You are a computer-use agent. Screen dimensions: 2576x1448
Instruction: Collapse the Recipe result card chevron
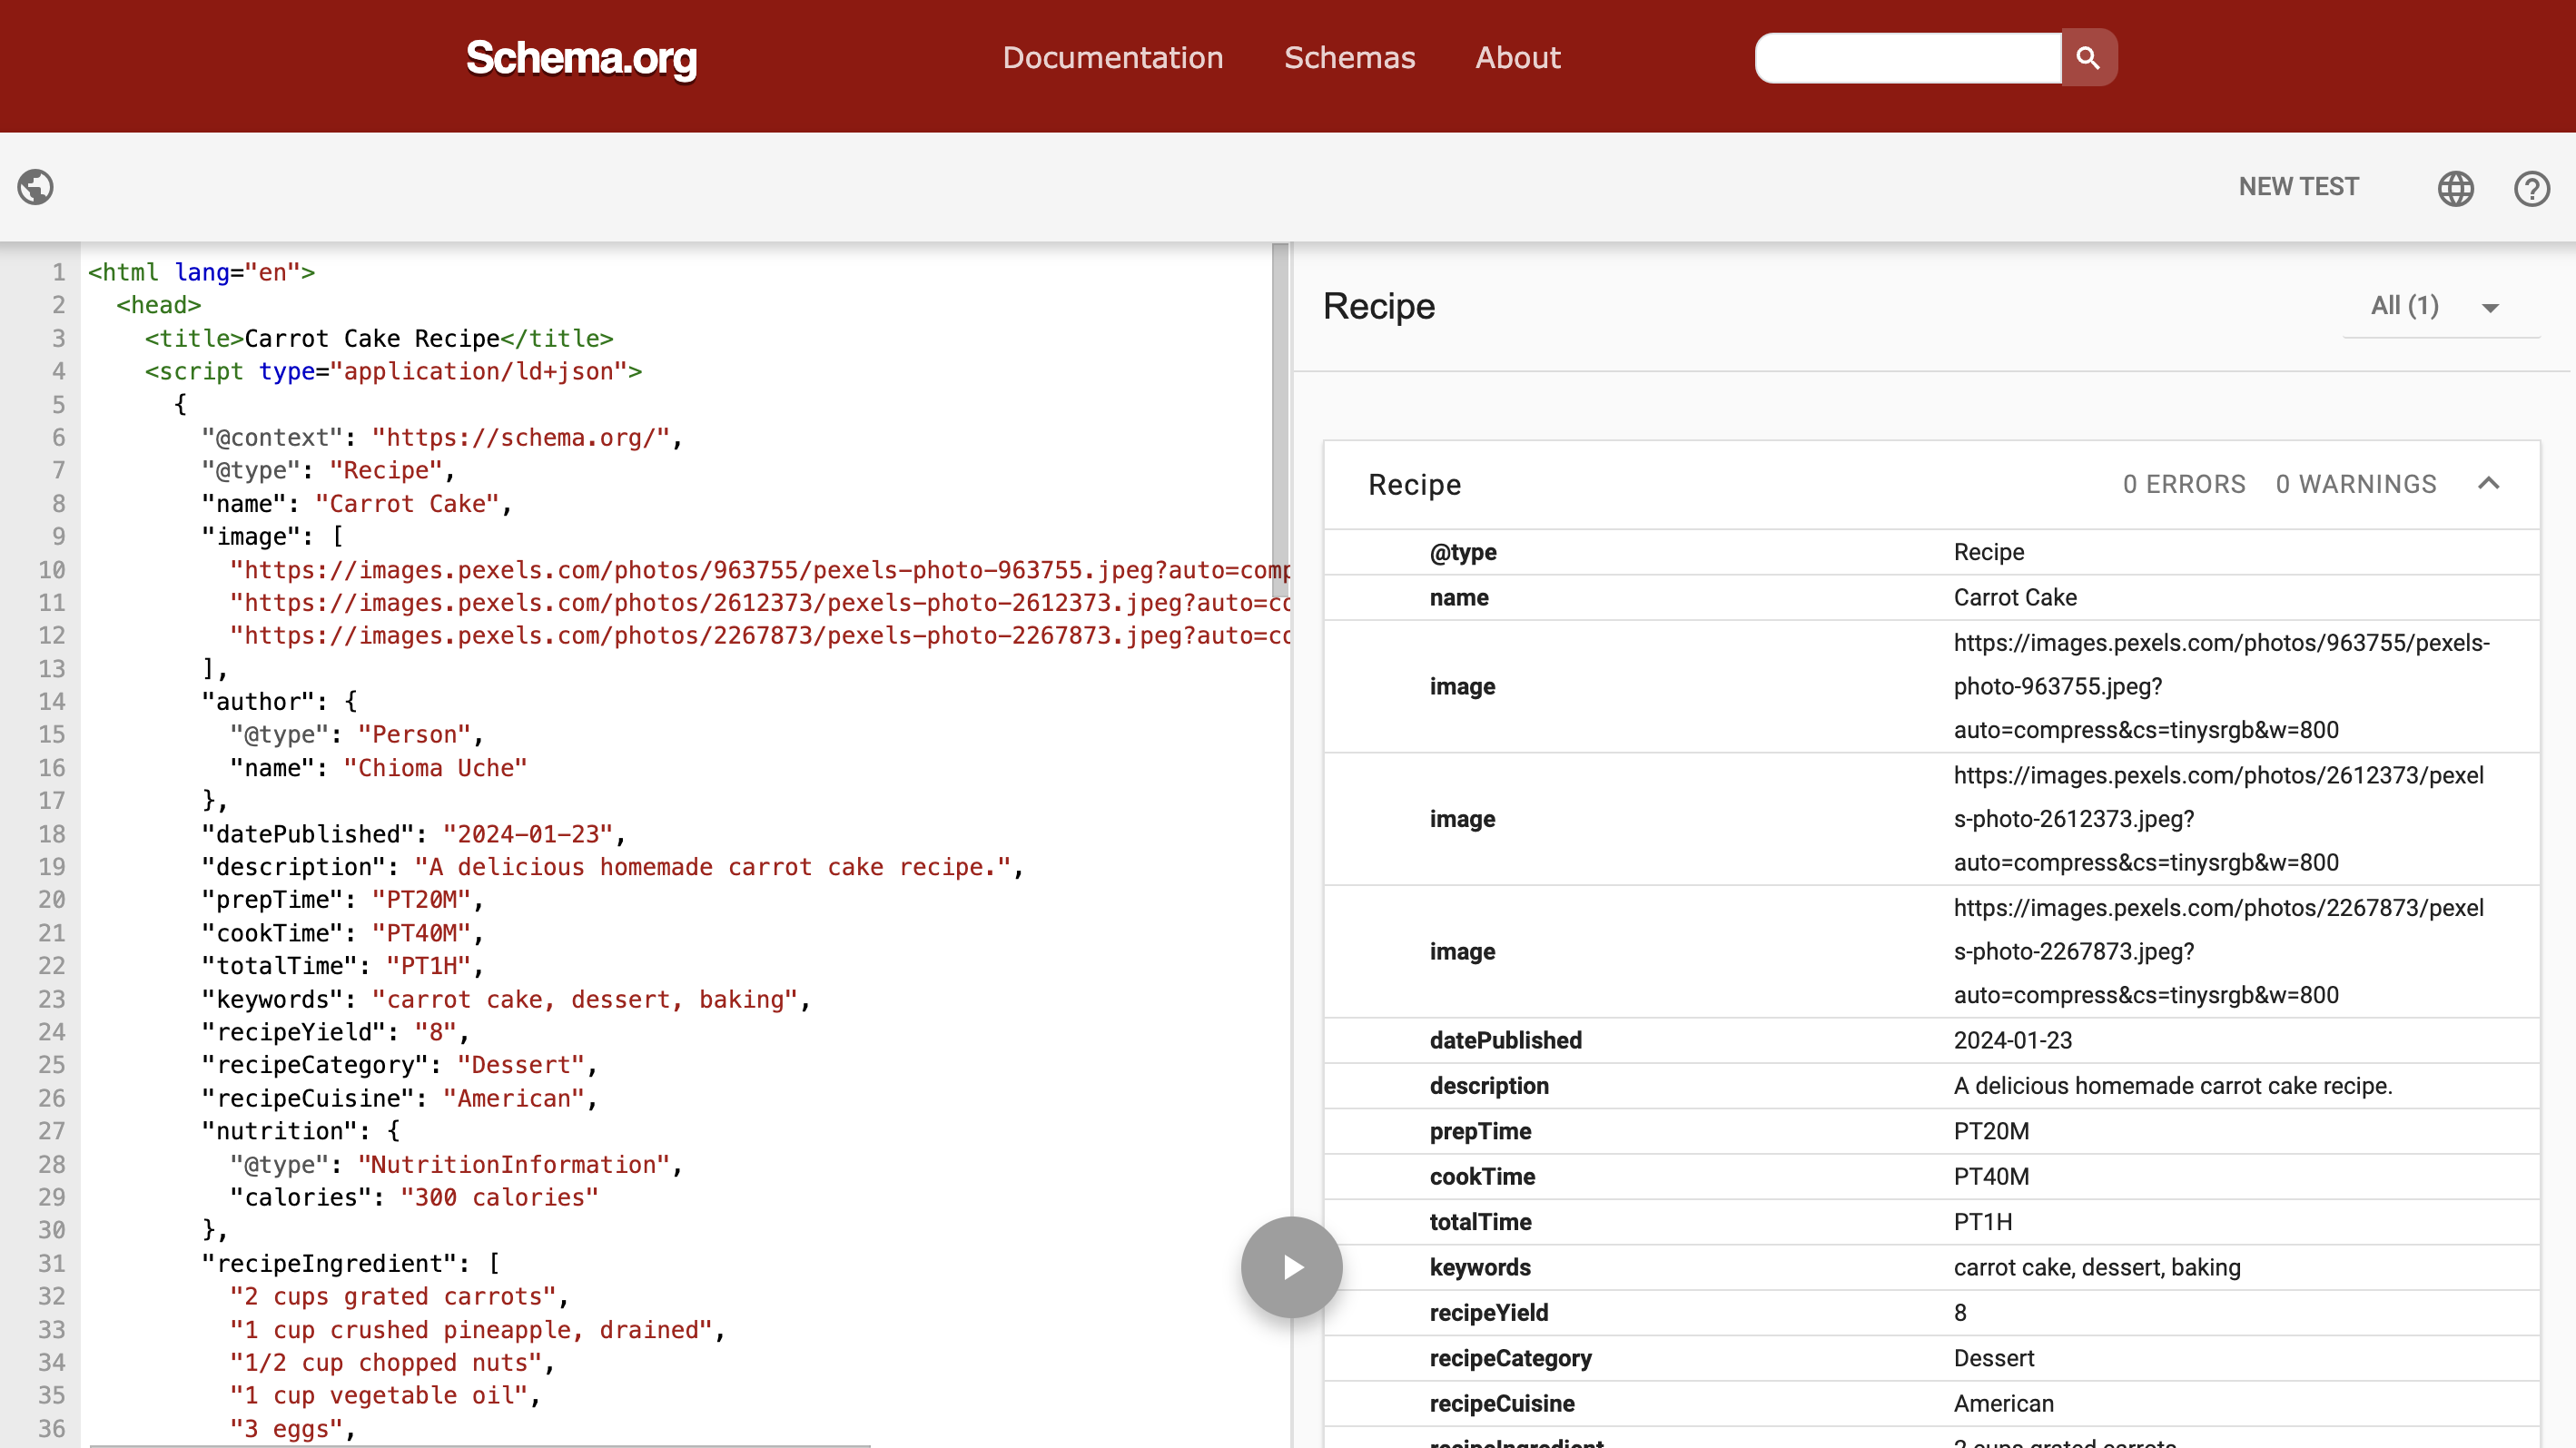[2489, 484]
